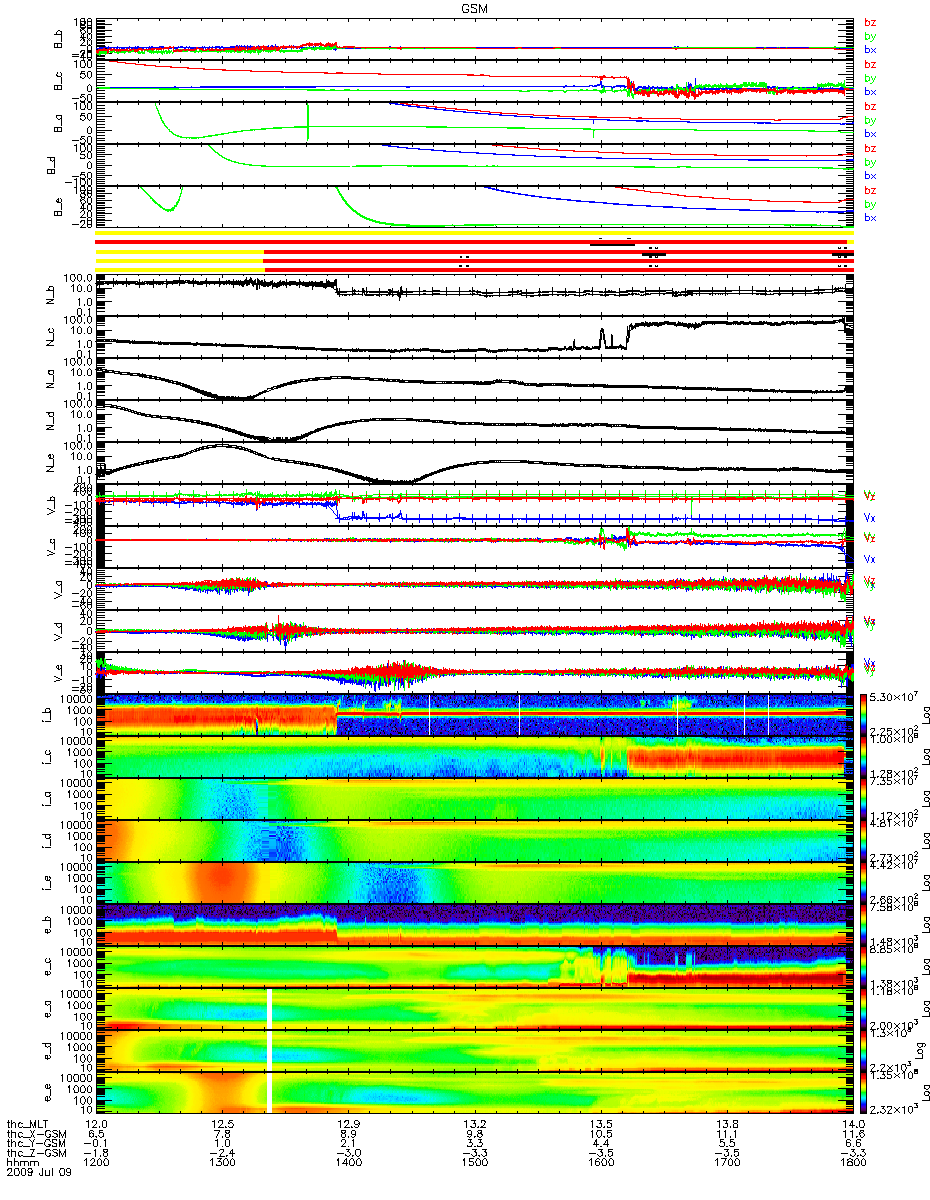Select the N_d density axis label

pos(51,420)
